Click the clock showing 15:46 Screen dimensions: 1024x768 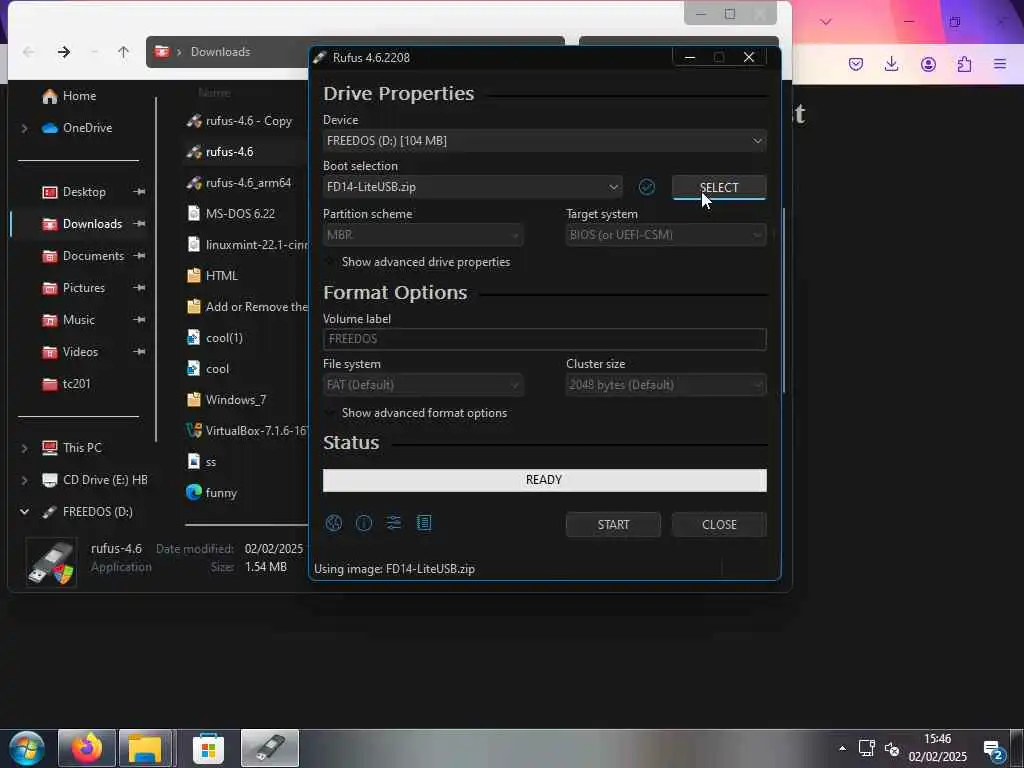(937, 739)
